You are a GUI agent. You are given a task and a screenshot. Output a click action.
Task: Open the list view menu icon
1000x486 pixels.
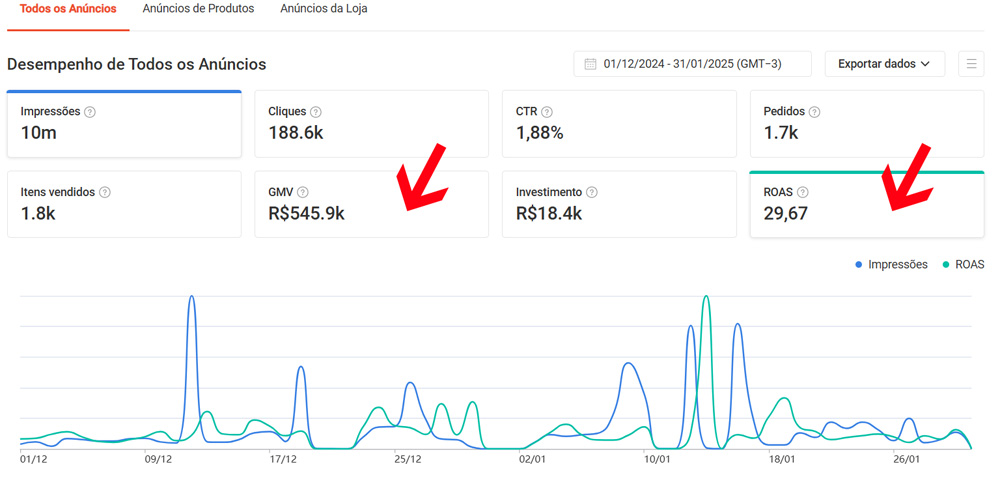click(971, 64)
